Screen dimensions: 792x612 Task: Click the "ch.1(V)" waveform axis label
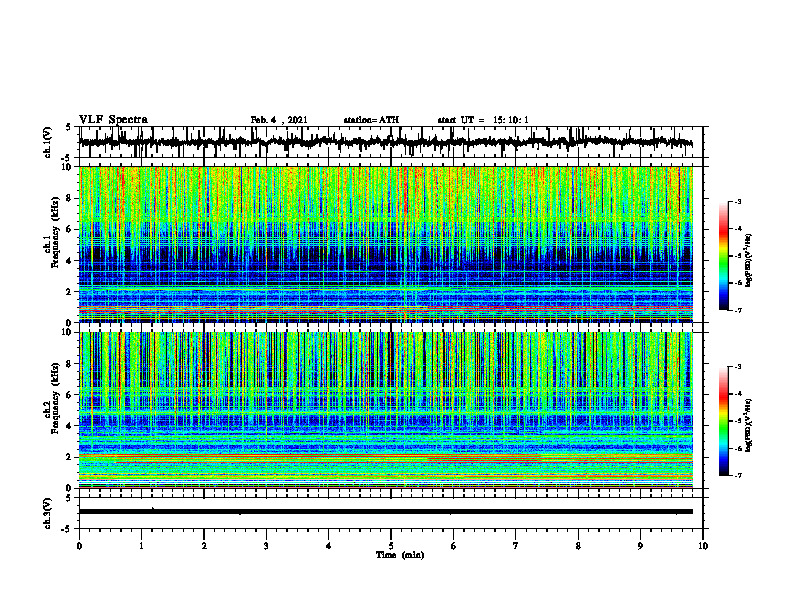[48, 142]
